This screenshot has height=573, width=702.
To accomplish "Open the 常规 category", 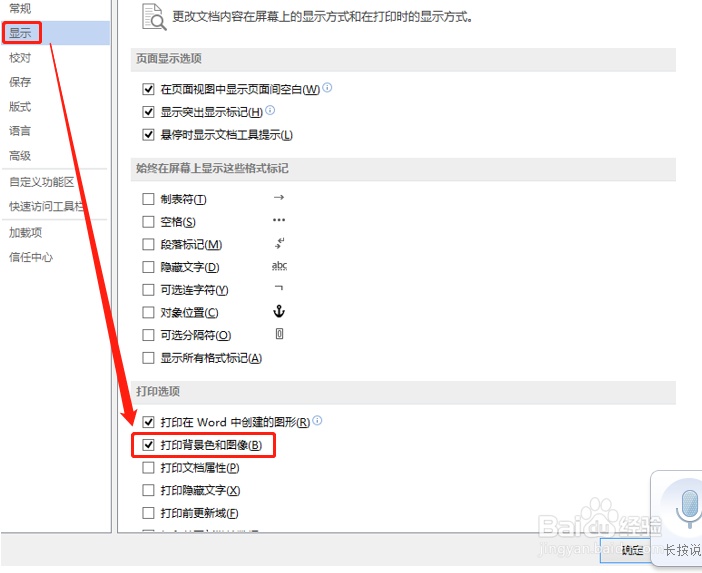I will pyautogui.click(x=20, y=9).
